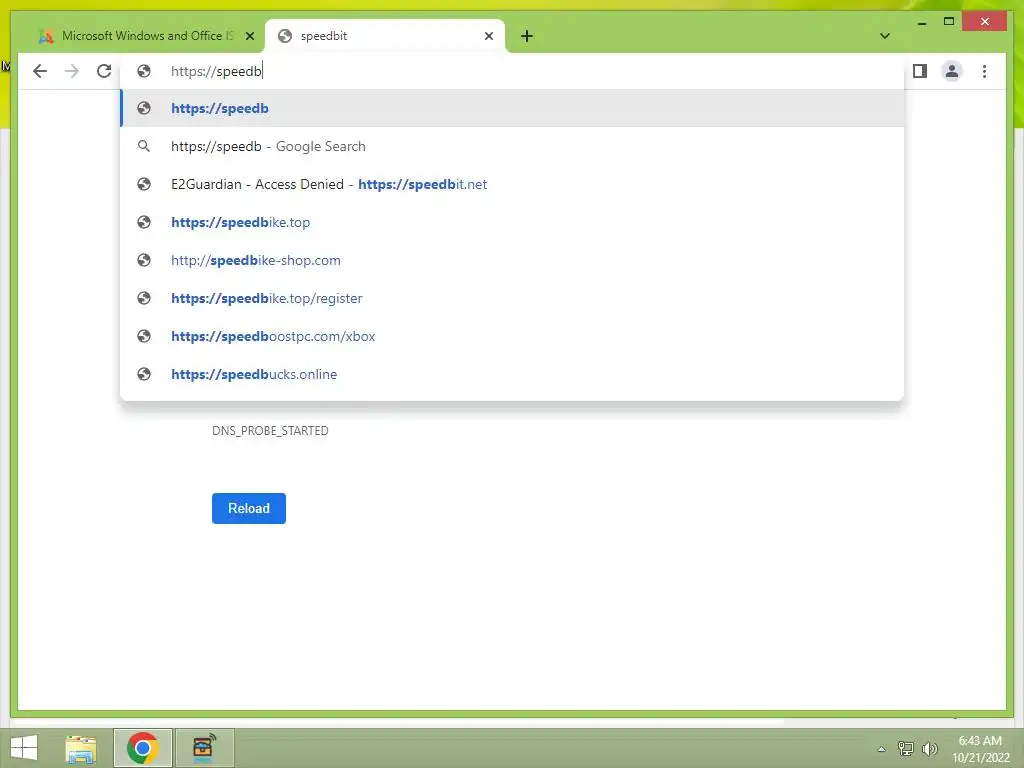Select https://speedb - Google Search suggestion
Image resolution: width=1024 pixels, height=768 pixels.
click(512, 146)
